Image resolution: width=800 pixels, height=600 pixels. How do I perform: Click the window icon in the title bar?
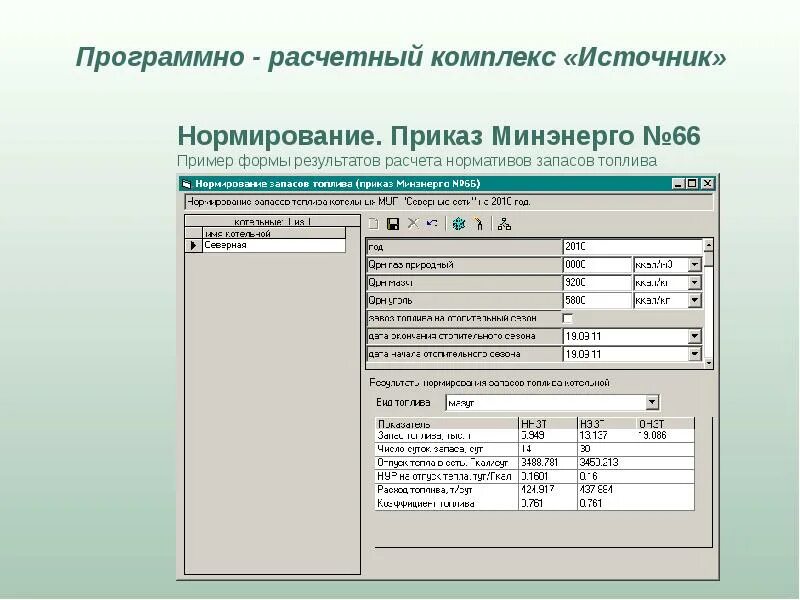point(189,182)
